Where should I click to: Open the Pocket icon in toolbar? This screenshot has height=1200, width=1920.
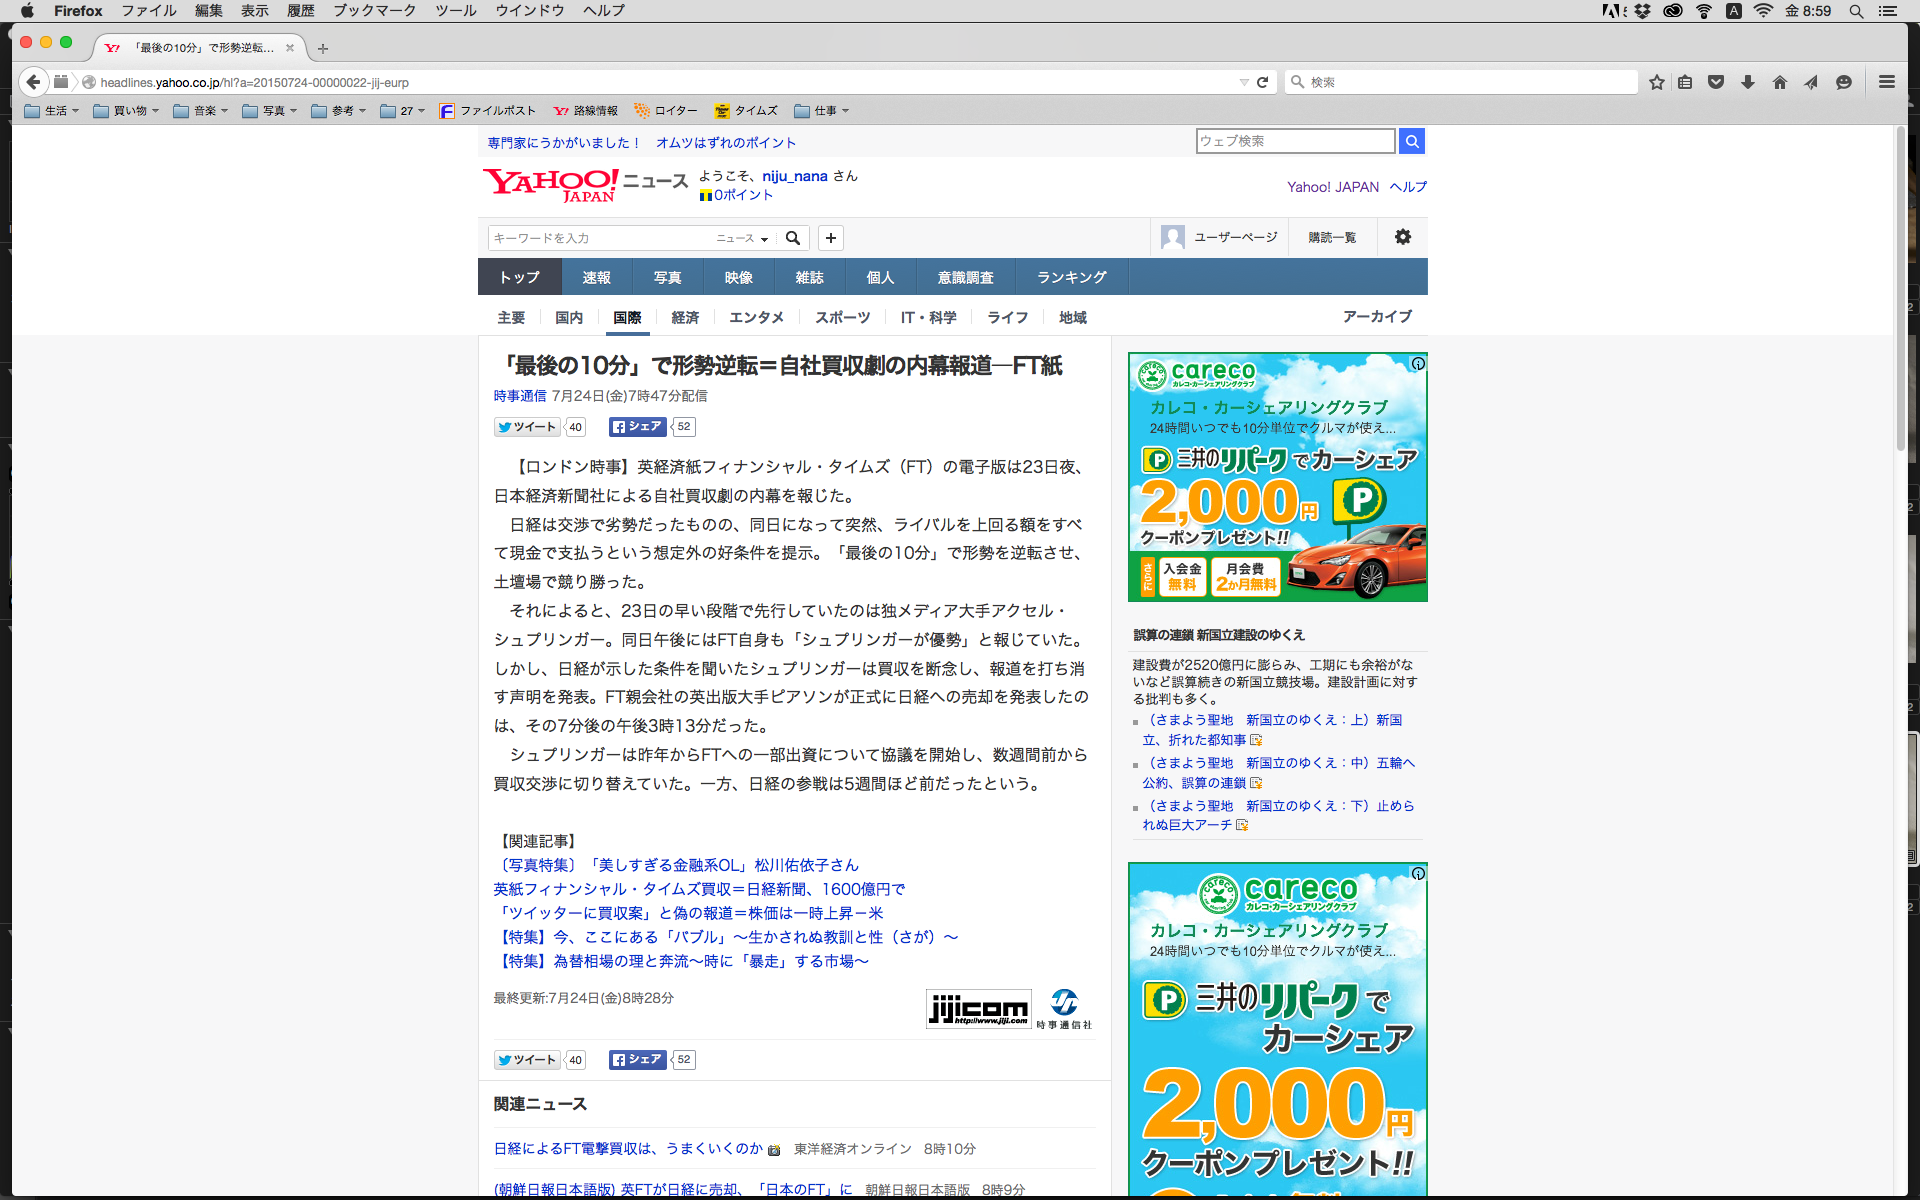[1716, 82]
